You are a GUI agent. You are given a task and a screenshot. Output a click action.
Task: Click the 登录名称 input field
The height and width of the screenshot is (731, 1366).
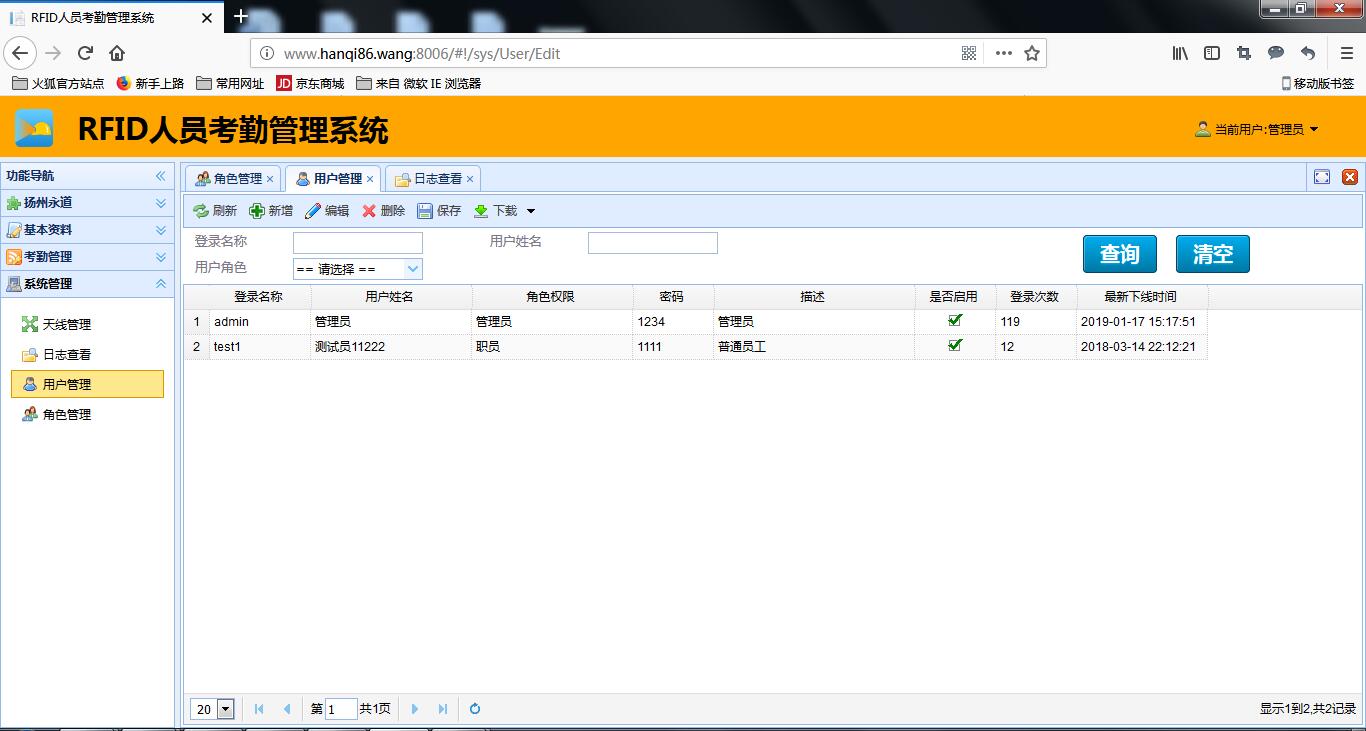(x=358, y=243)
